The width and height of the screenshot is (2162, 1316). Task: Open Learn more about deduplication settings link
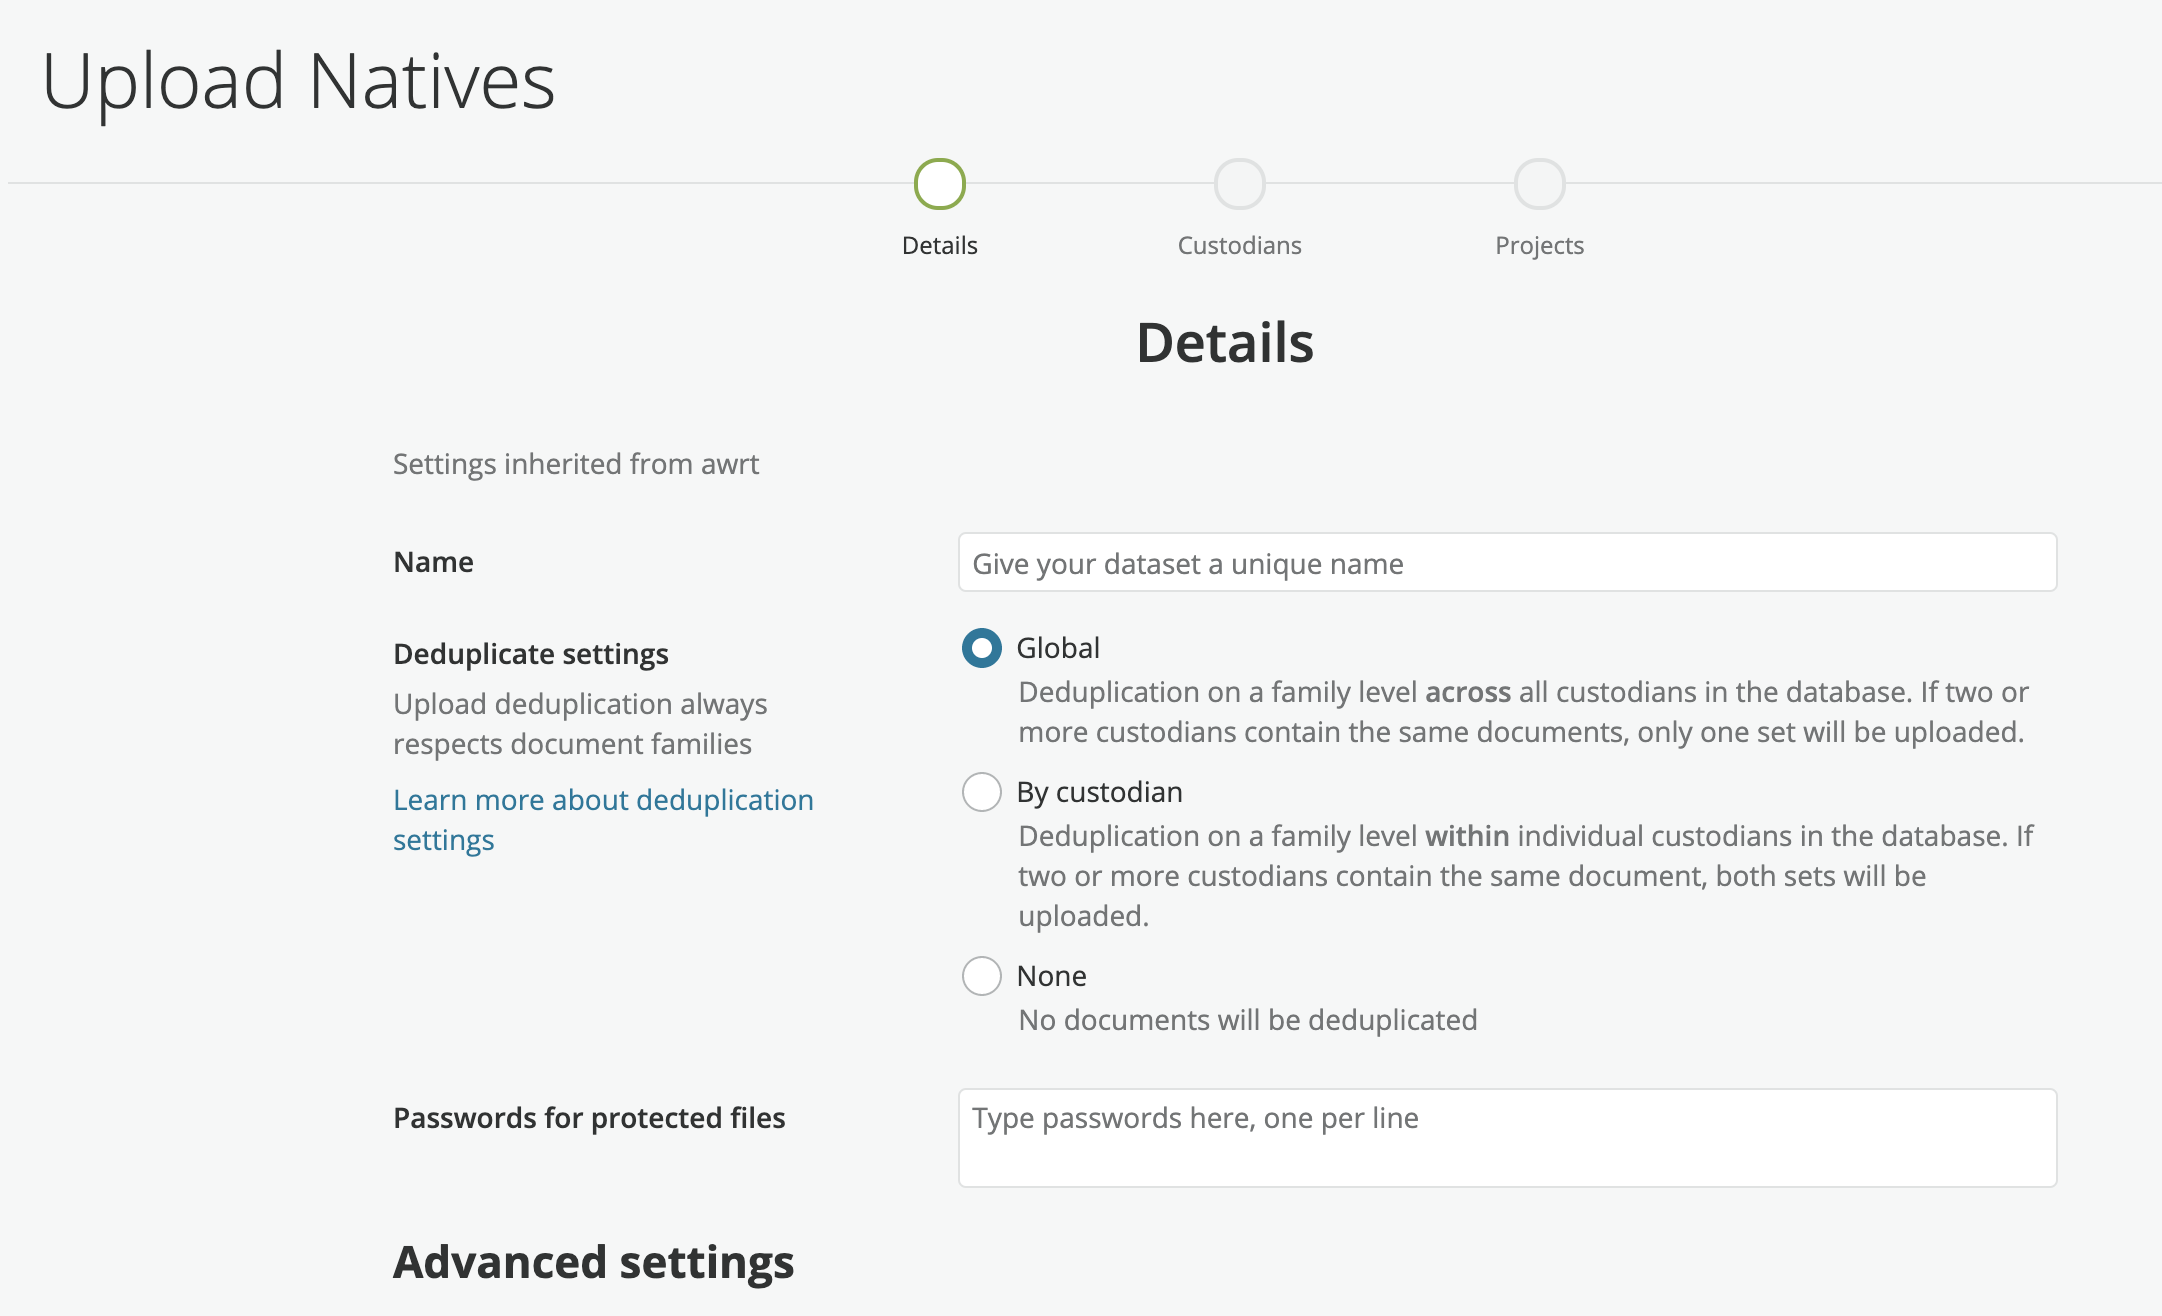603,820
